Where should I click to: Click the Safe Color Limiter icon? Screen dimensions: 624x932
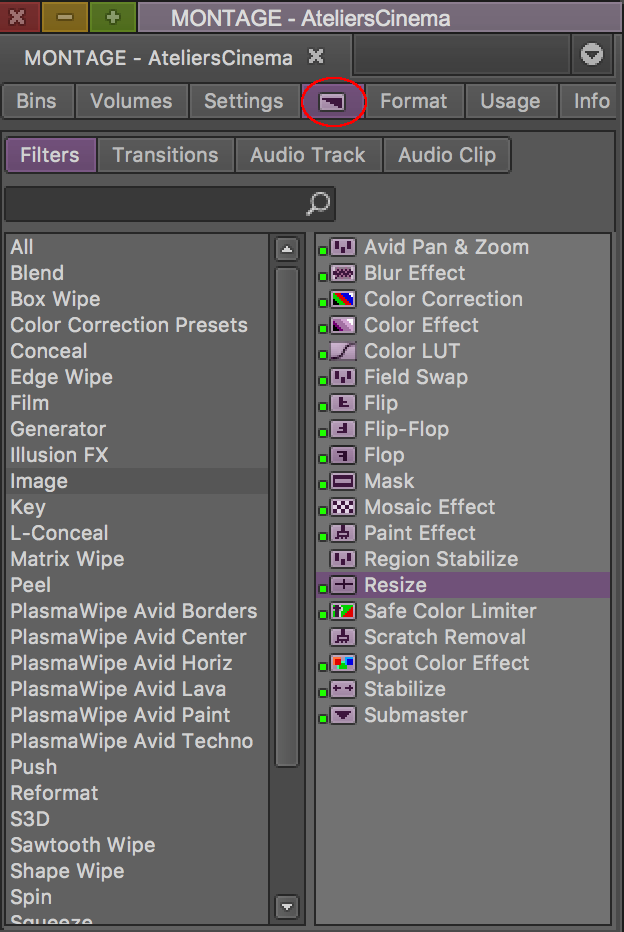click(x=343, y=611)
